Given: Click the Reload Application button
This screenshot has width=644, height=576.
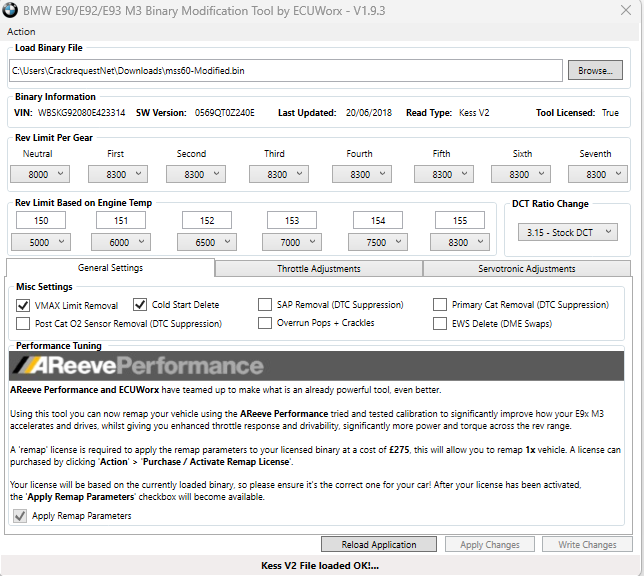Looking at the screenshot, I should (380, 545).
